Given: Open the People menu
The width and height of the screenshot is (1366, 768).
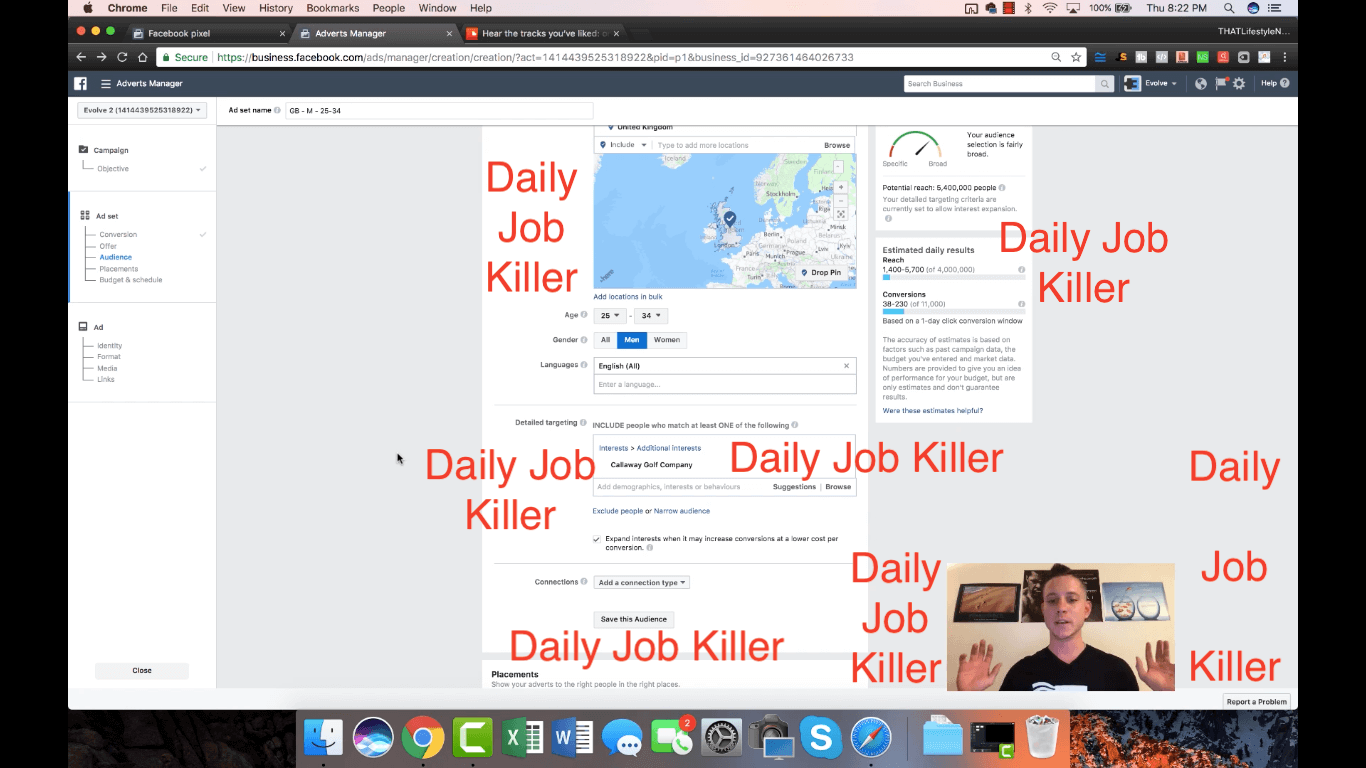Looking at the screenshot, I should [389, 8].
